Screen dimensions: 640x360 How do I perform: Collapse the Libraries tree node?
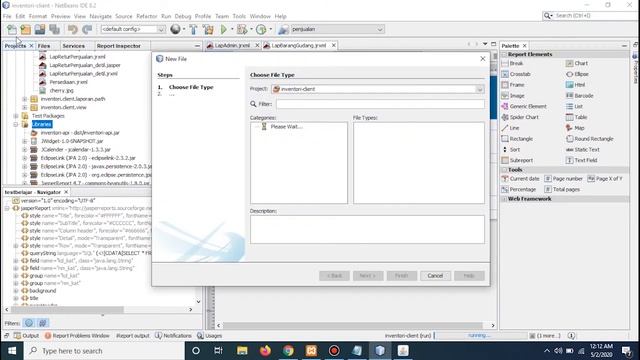pos(16,124)
